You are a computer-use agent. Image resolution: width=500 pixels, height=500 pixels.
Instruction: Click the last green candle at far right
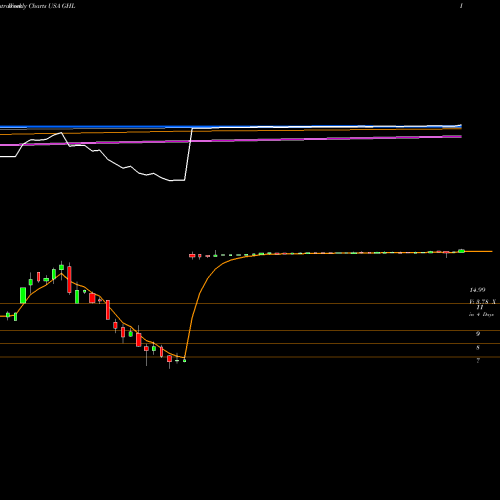pos(461,251)
